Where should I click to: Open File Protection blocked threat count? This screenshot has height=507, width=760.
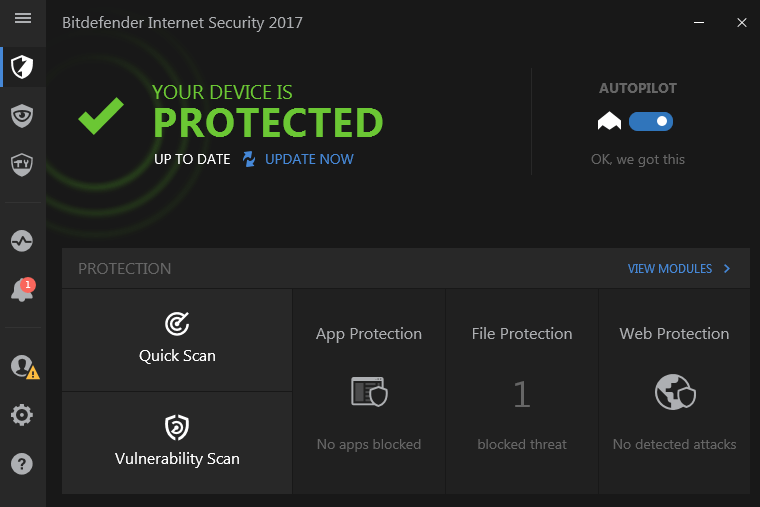coord(521,395)
